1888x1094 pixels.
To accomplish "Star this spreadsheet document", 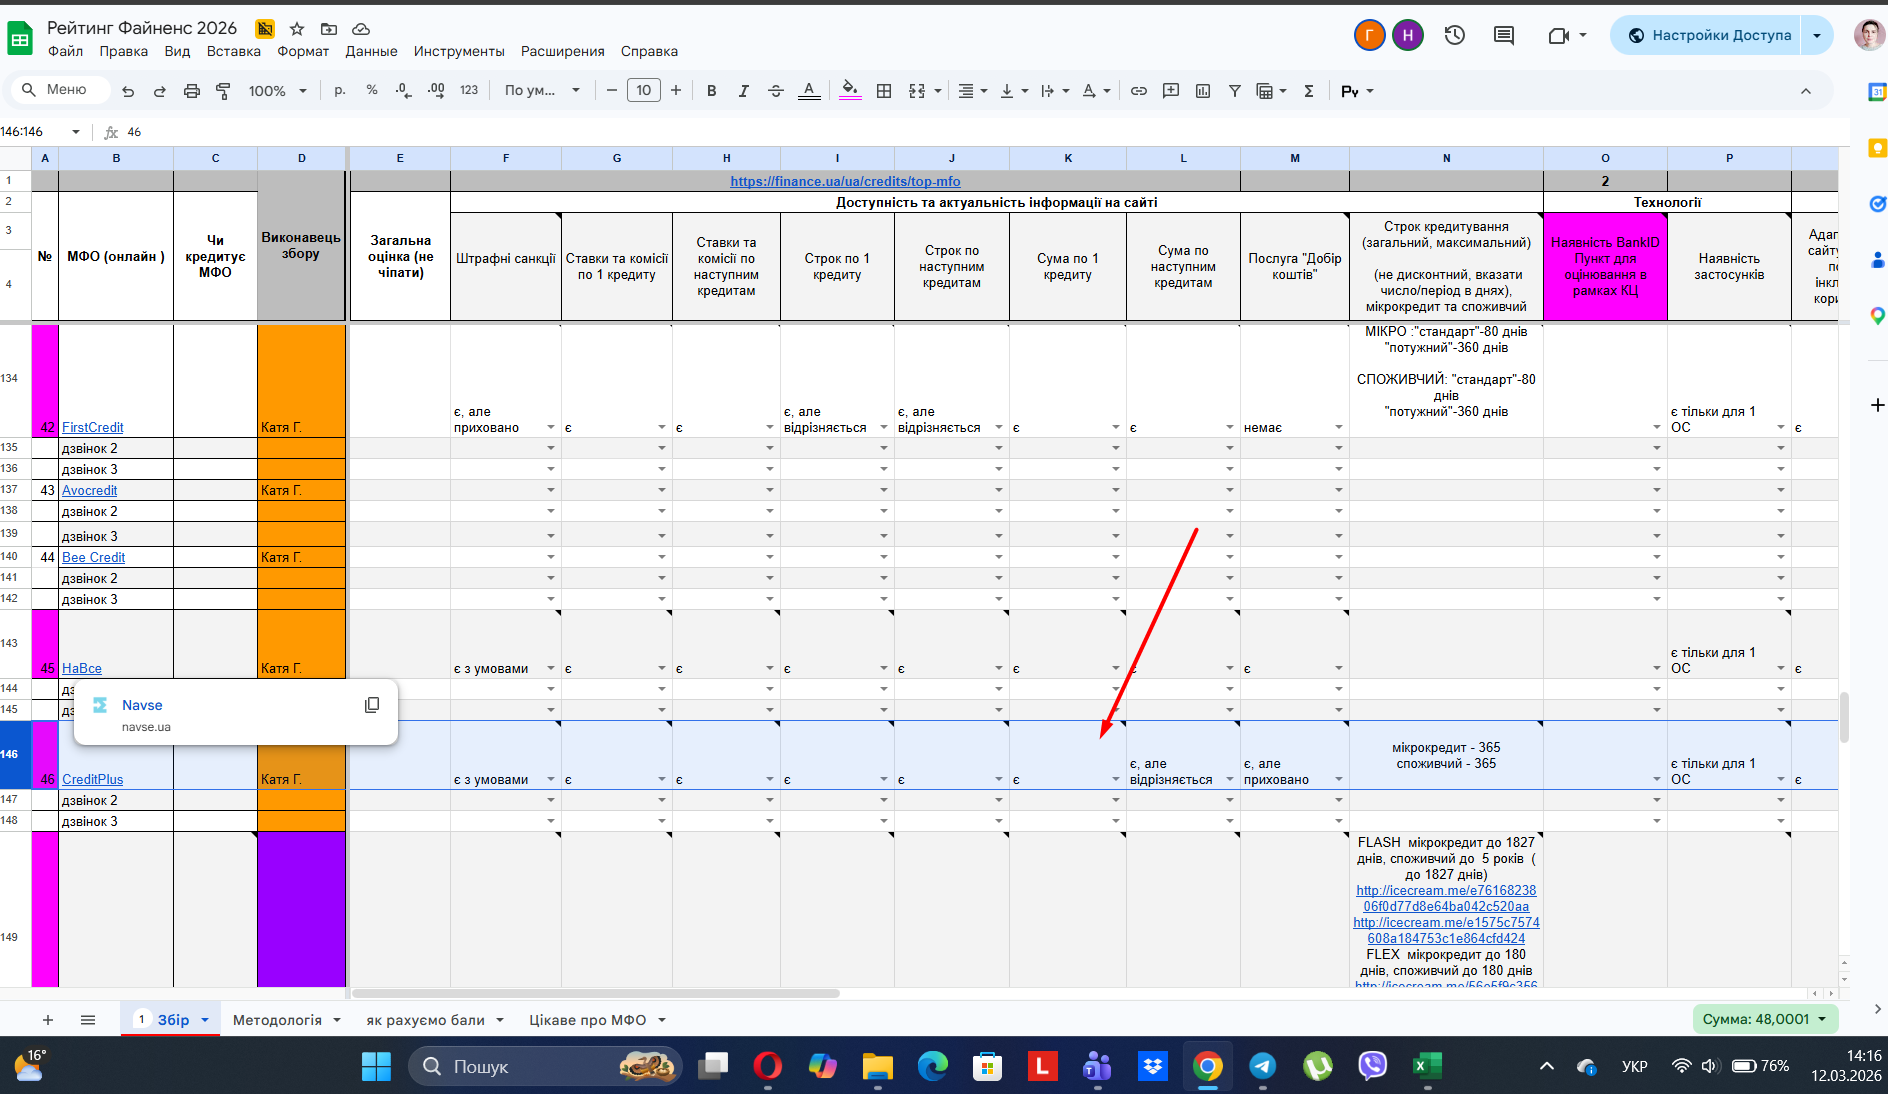I will (x=297, y=29).
